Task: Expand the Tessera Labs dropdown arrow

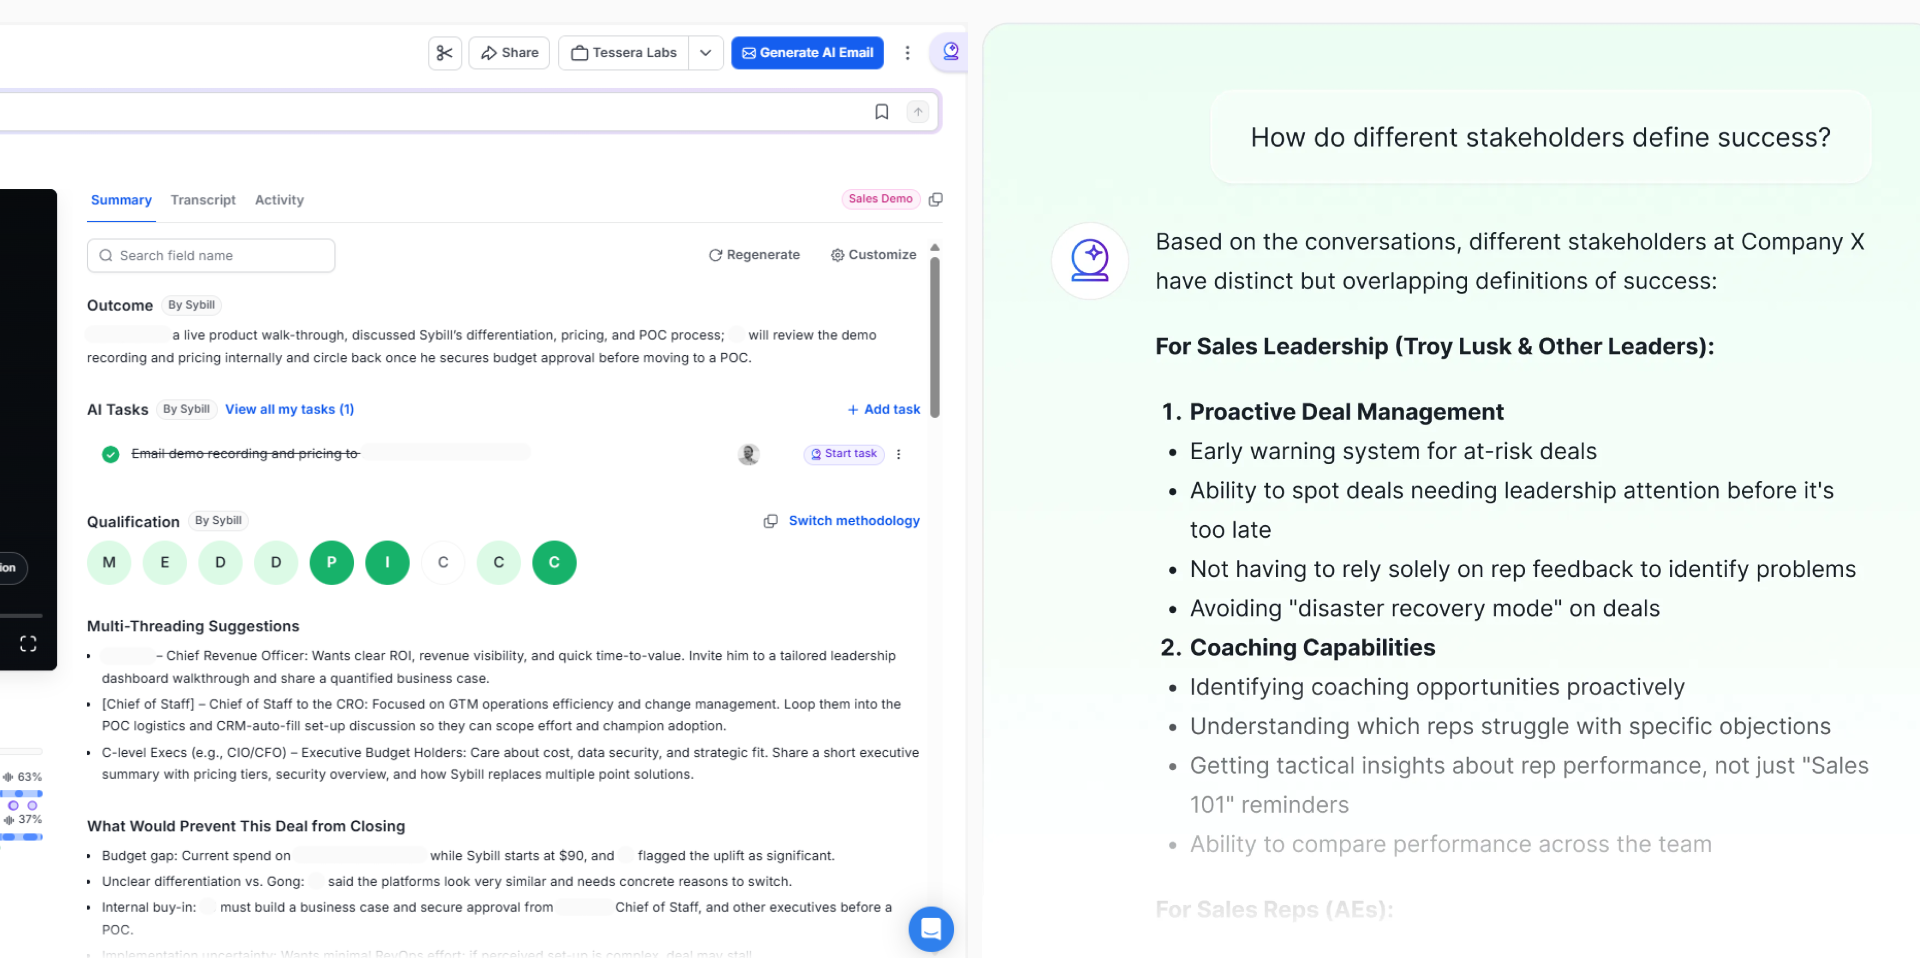Action: 705,53
